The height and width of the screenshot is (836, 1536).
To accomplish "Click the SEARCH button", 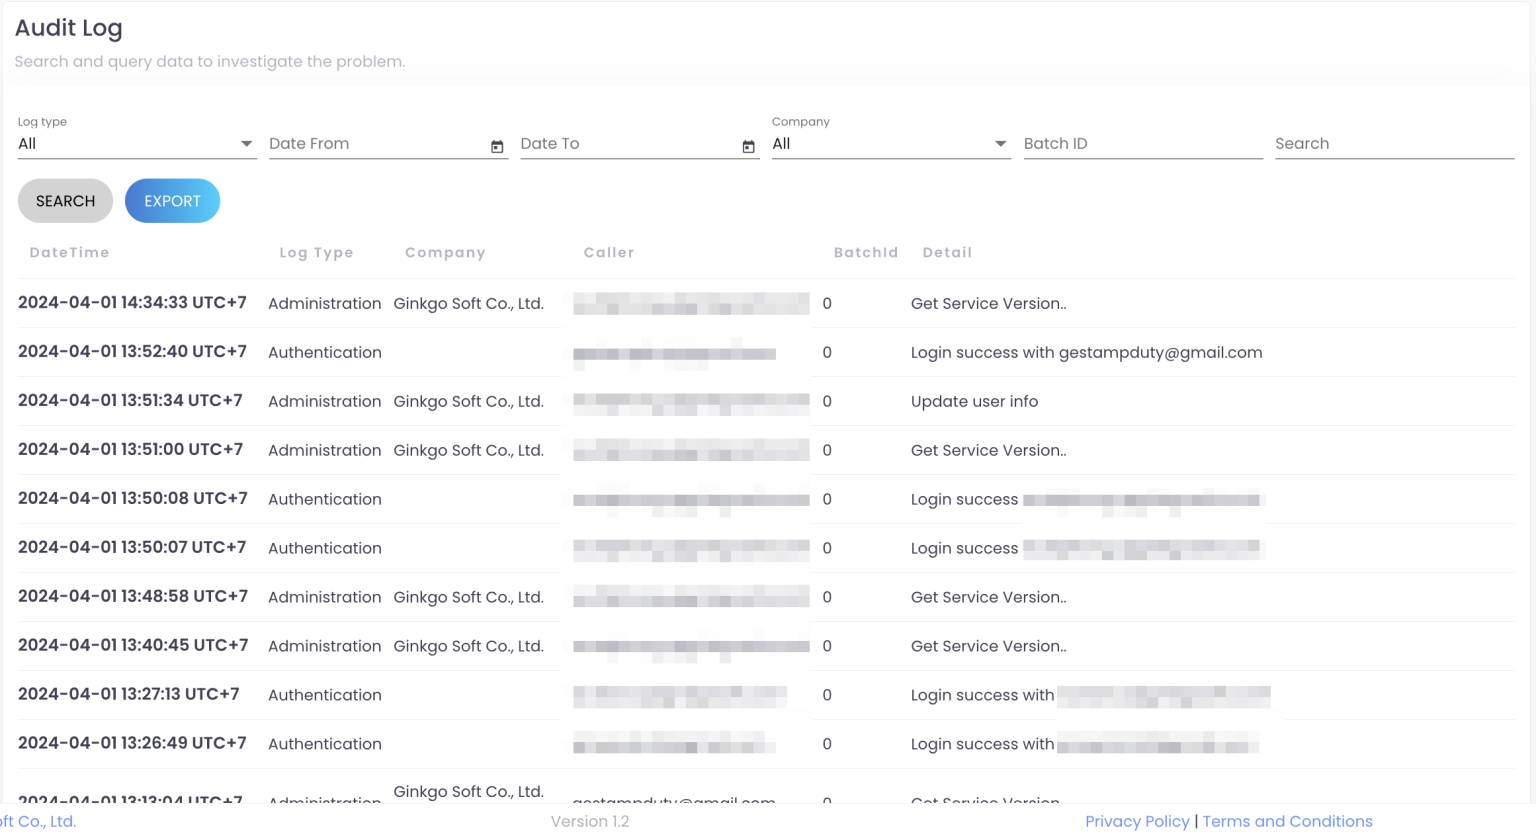I will click(65, 201).
